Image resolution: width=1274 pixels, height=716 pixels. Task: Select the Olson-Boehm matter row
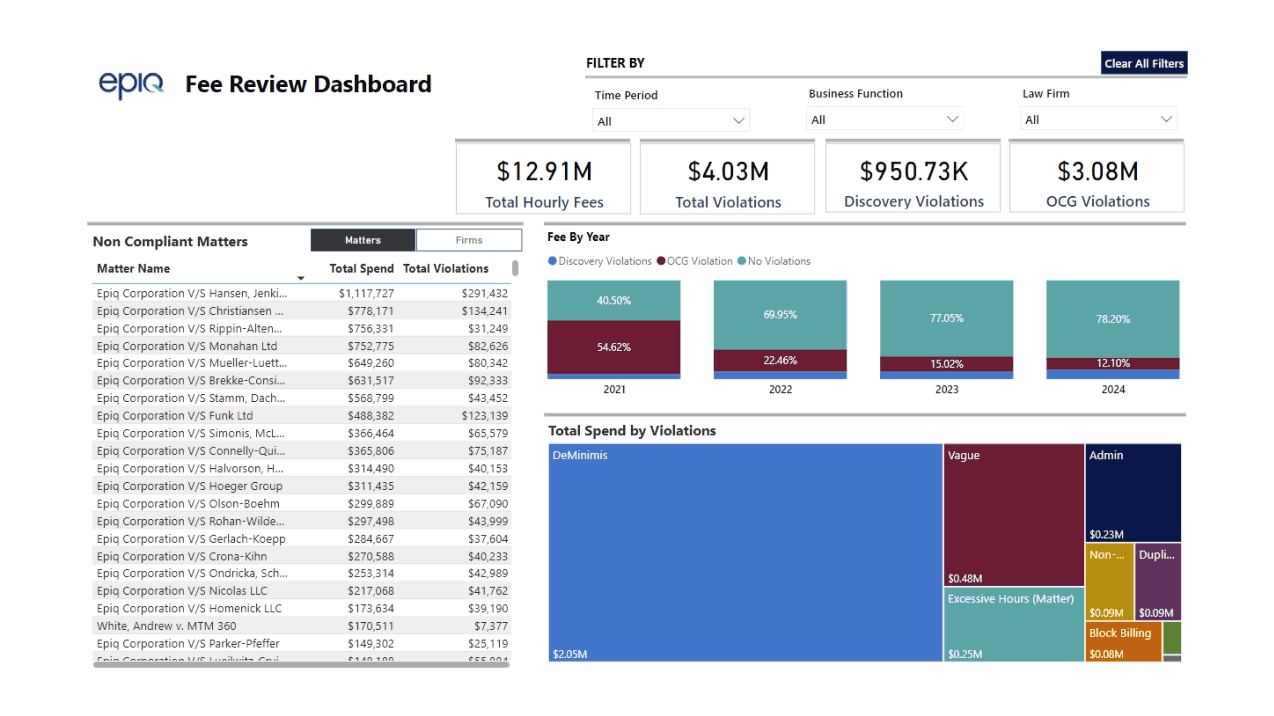pos(301,504)
